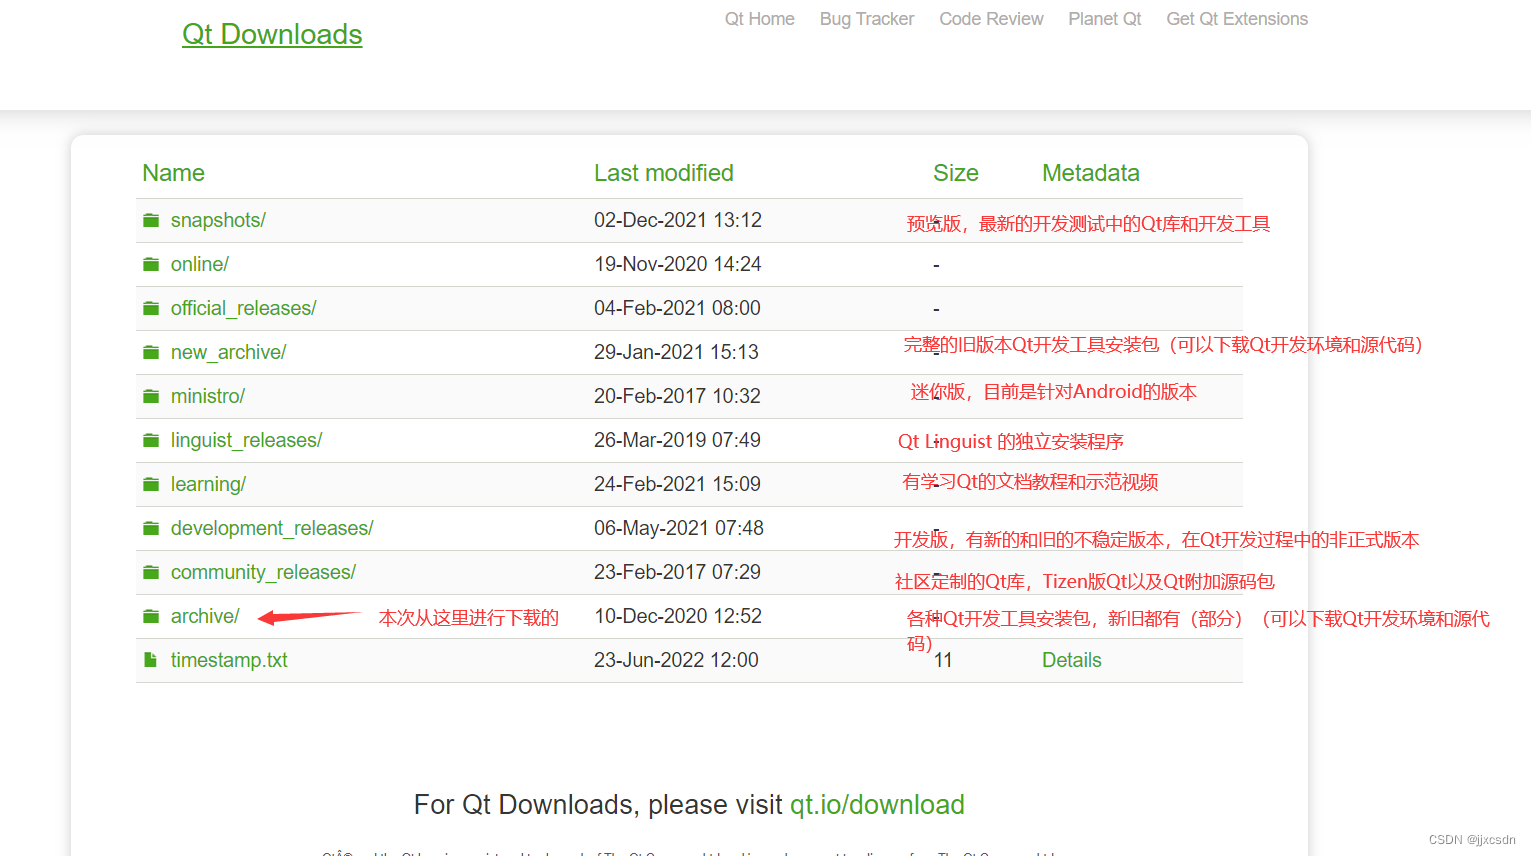Open the snapshots/ directory link
The image size is (1531, 856).
click(218, 220)
